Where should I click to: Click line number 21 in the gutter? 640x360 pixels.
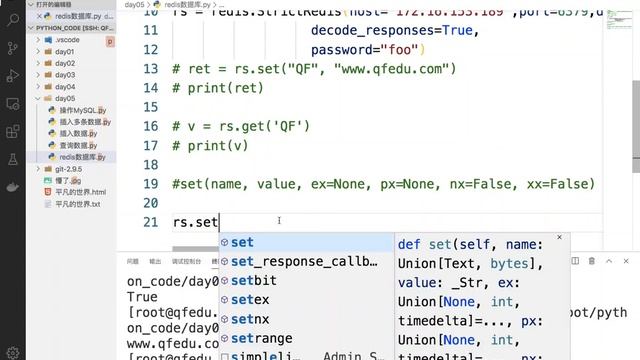151,222
